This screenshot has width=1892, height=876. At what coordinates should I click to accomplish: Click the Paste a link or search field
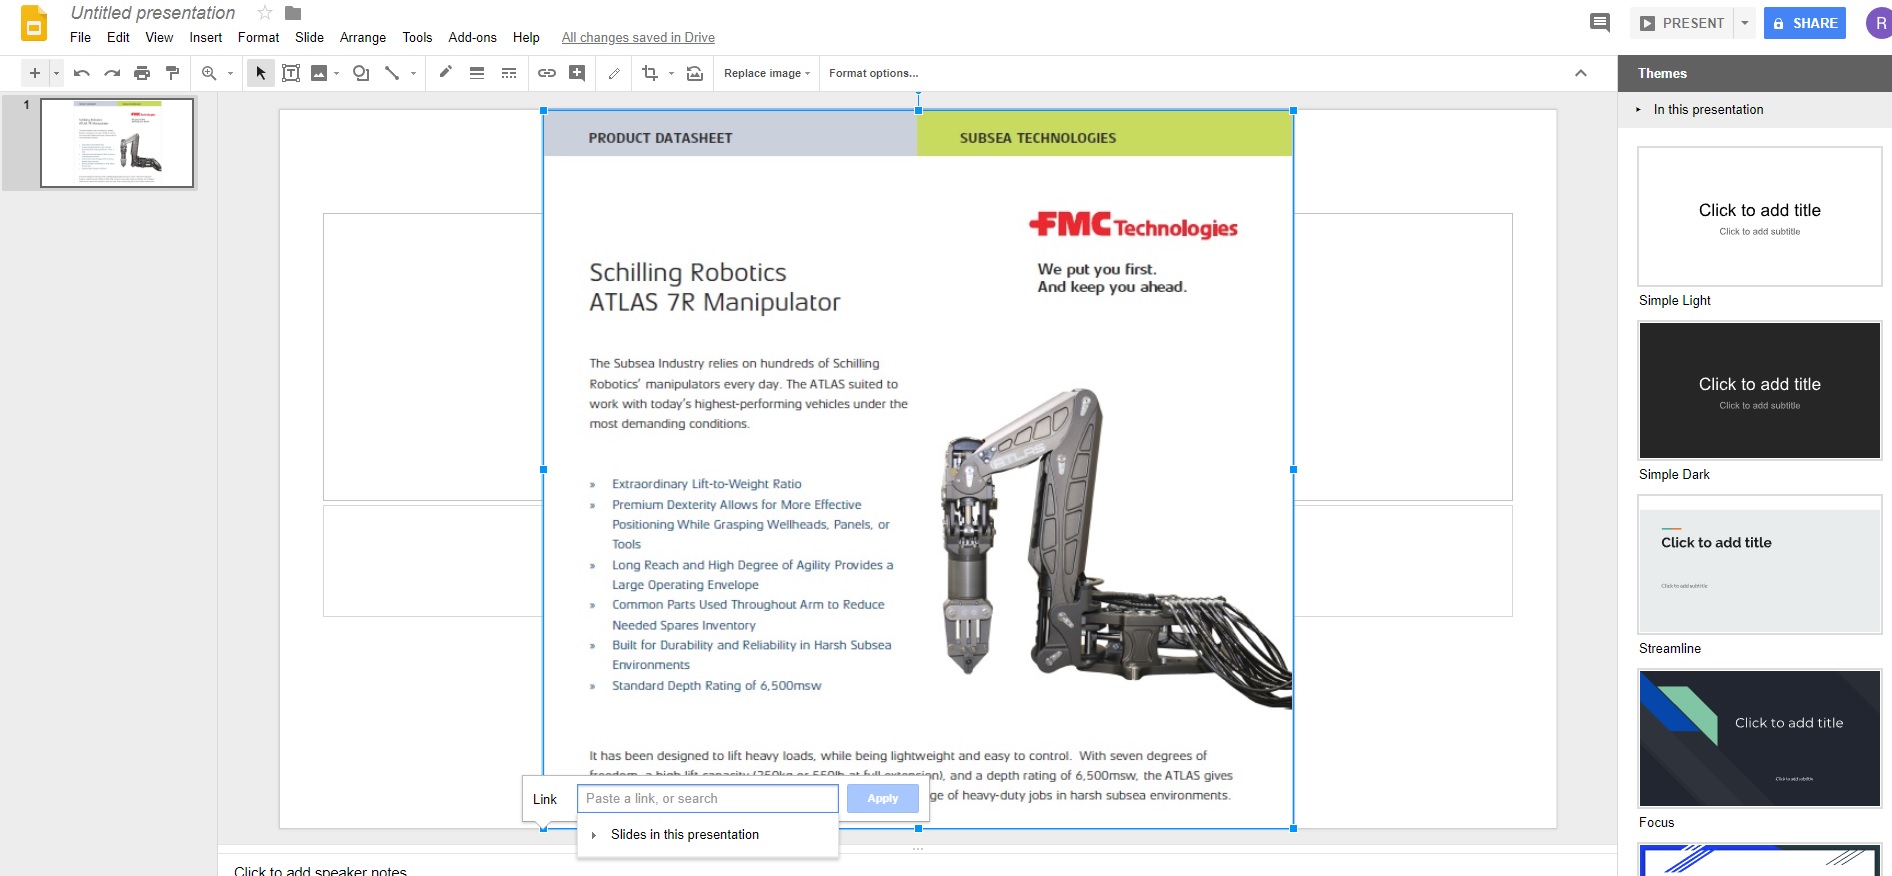tap(708, 799)
